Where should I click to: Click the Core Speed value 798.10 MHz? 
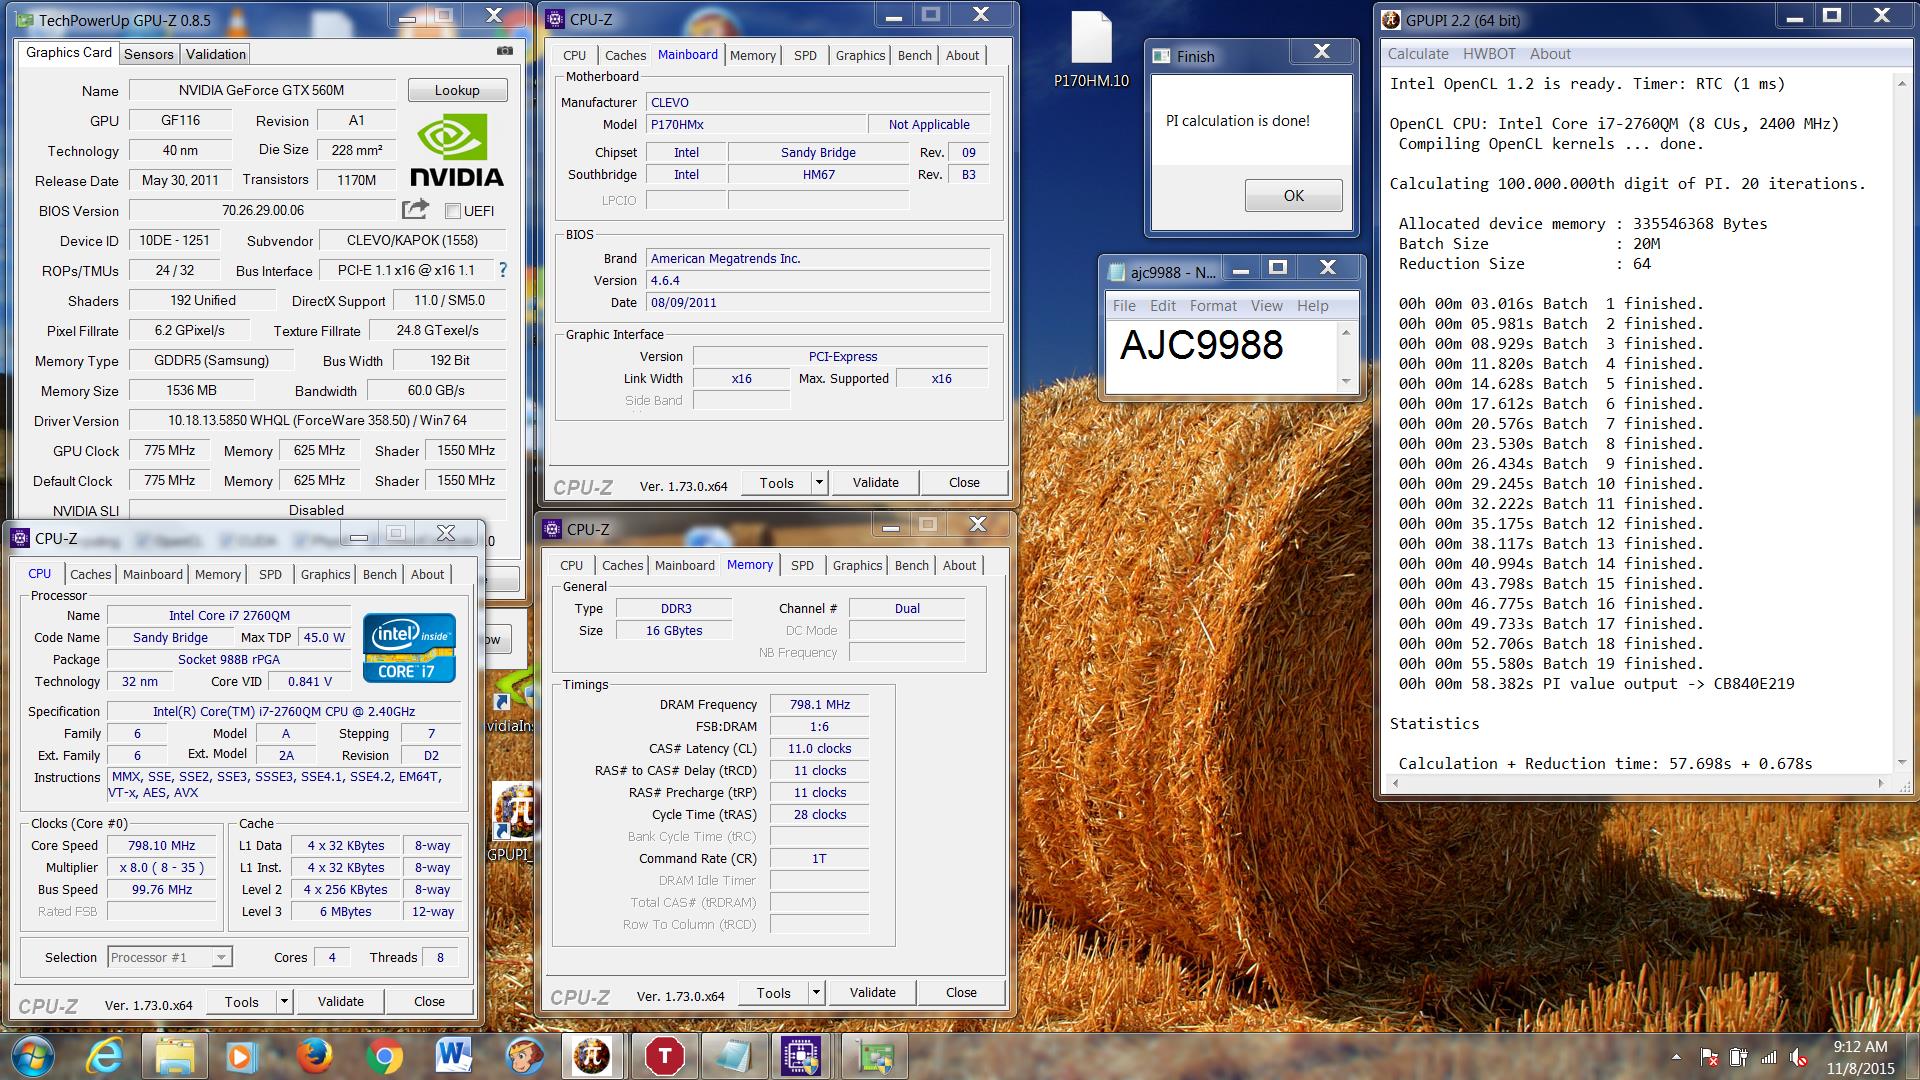point(162,845)
